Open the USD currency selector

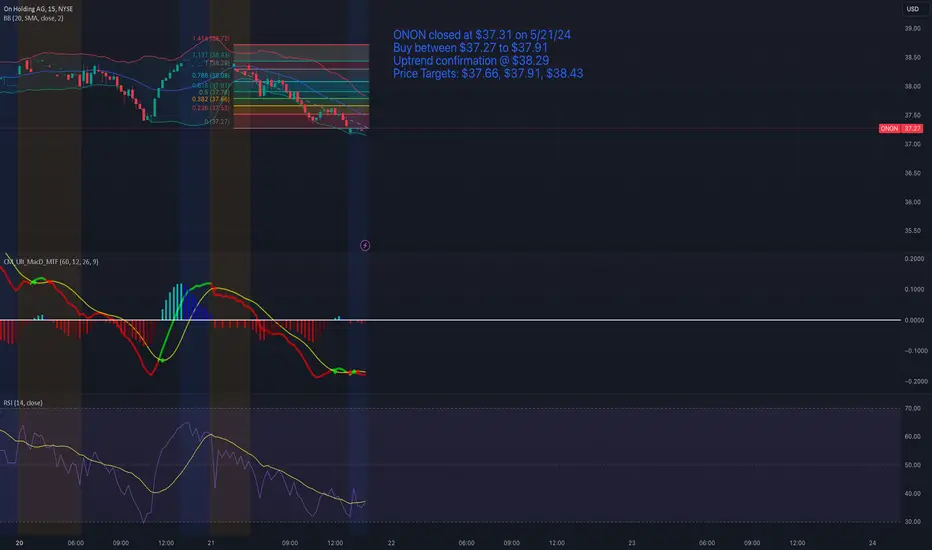[912, 9]
